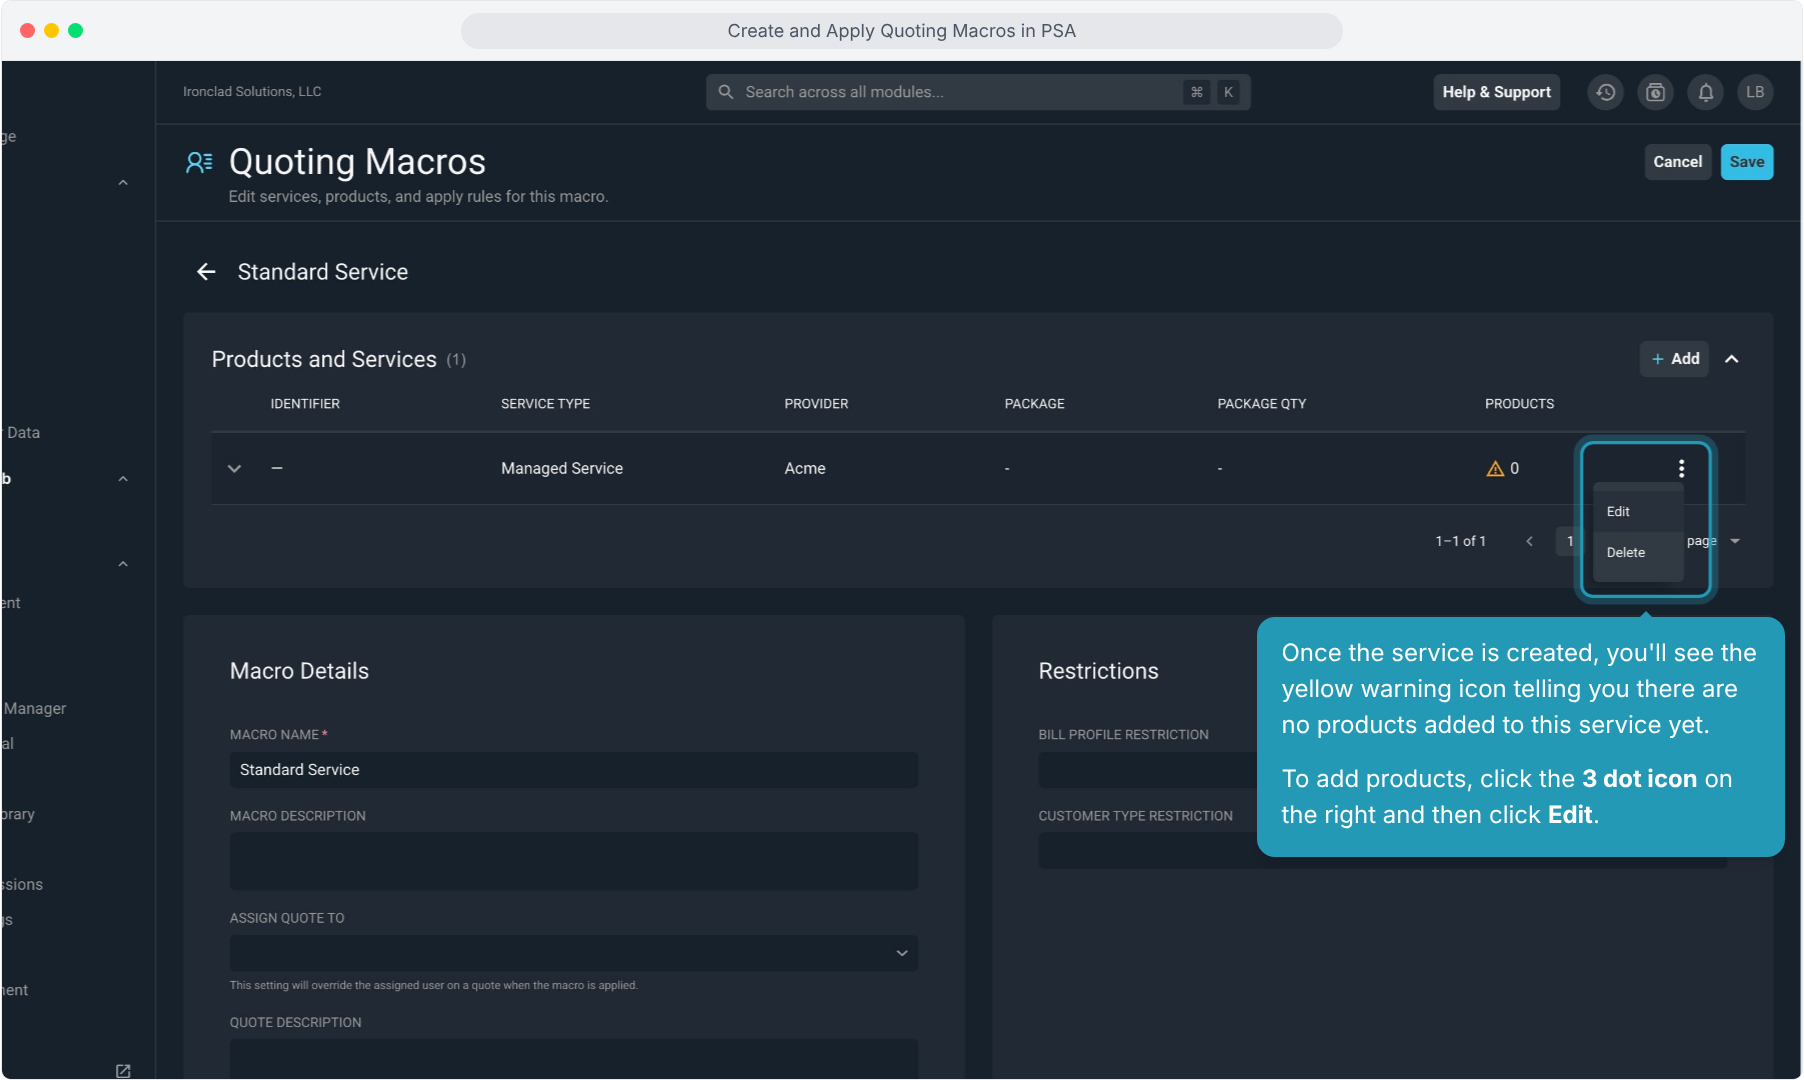The image size is (1804, 1080).
Task: Click the search magnifier icon
Action: [726, 92]
